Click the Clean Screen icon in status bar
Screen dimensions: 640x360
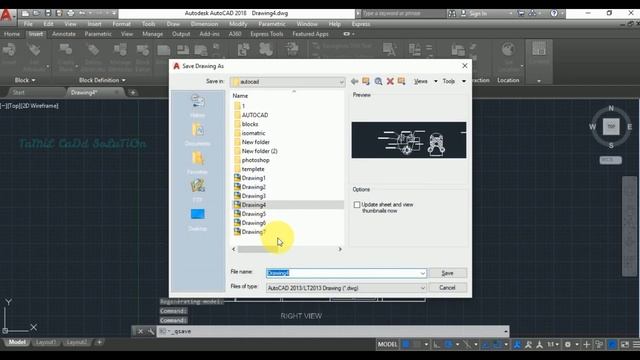625,345
